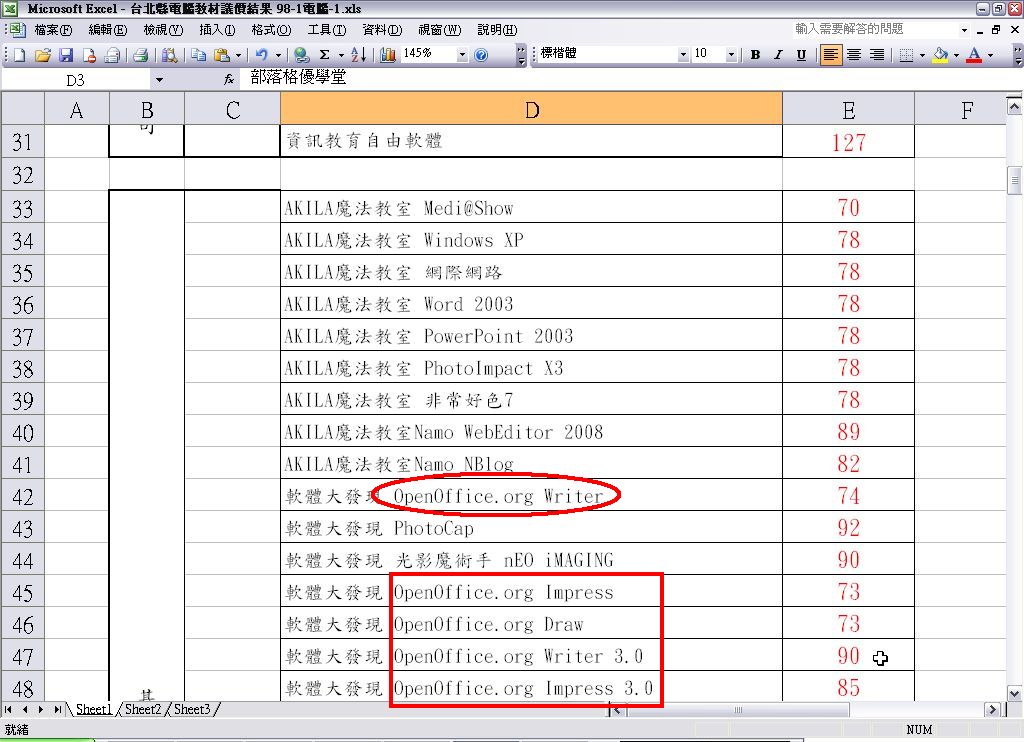This screenshot has width=1024, height=742.
Task: Open the 插入(I) Insert menu
Action: pos(217,30)
